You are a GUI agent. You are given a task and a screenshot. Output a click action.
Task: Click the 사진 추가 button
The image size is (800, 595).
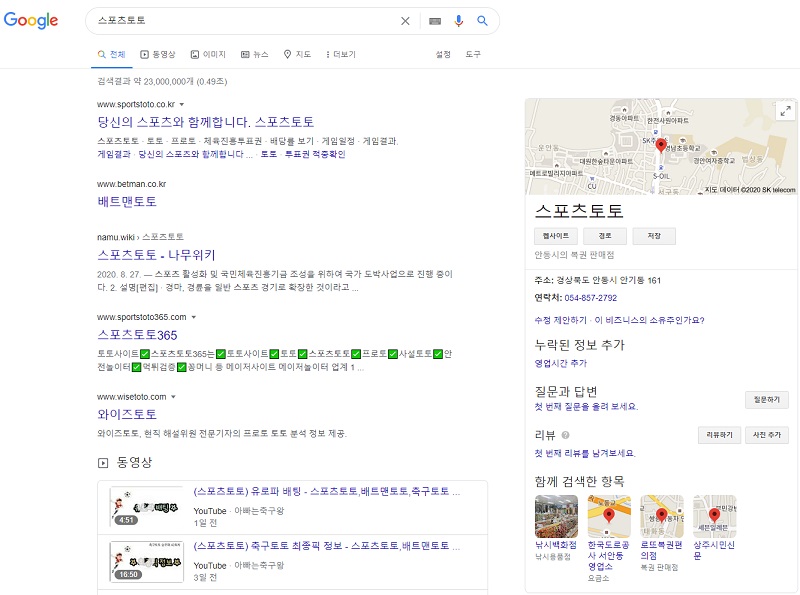pos(767,435)
